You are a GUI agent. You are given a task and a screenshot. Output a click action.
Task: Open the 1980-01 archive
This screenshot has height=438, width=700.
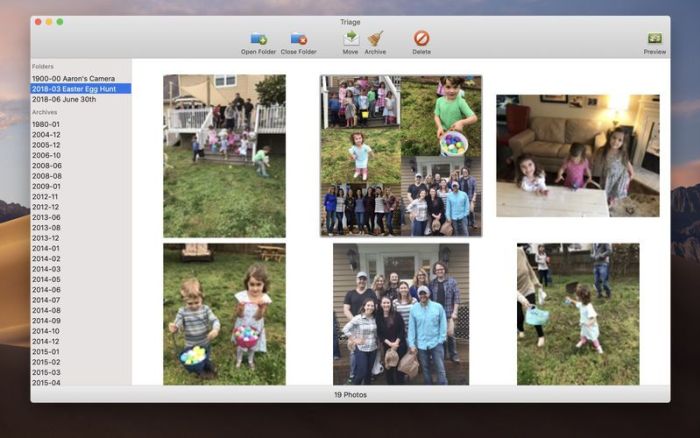[x=81, y=124]
